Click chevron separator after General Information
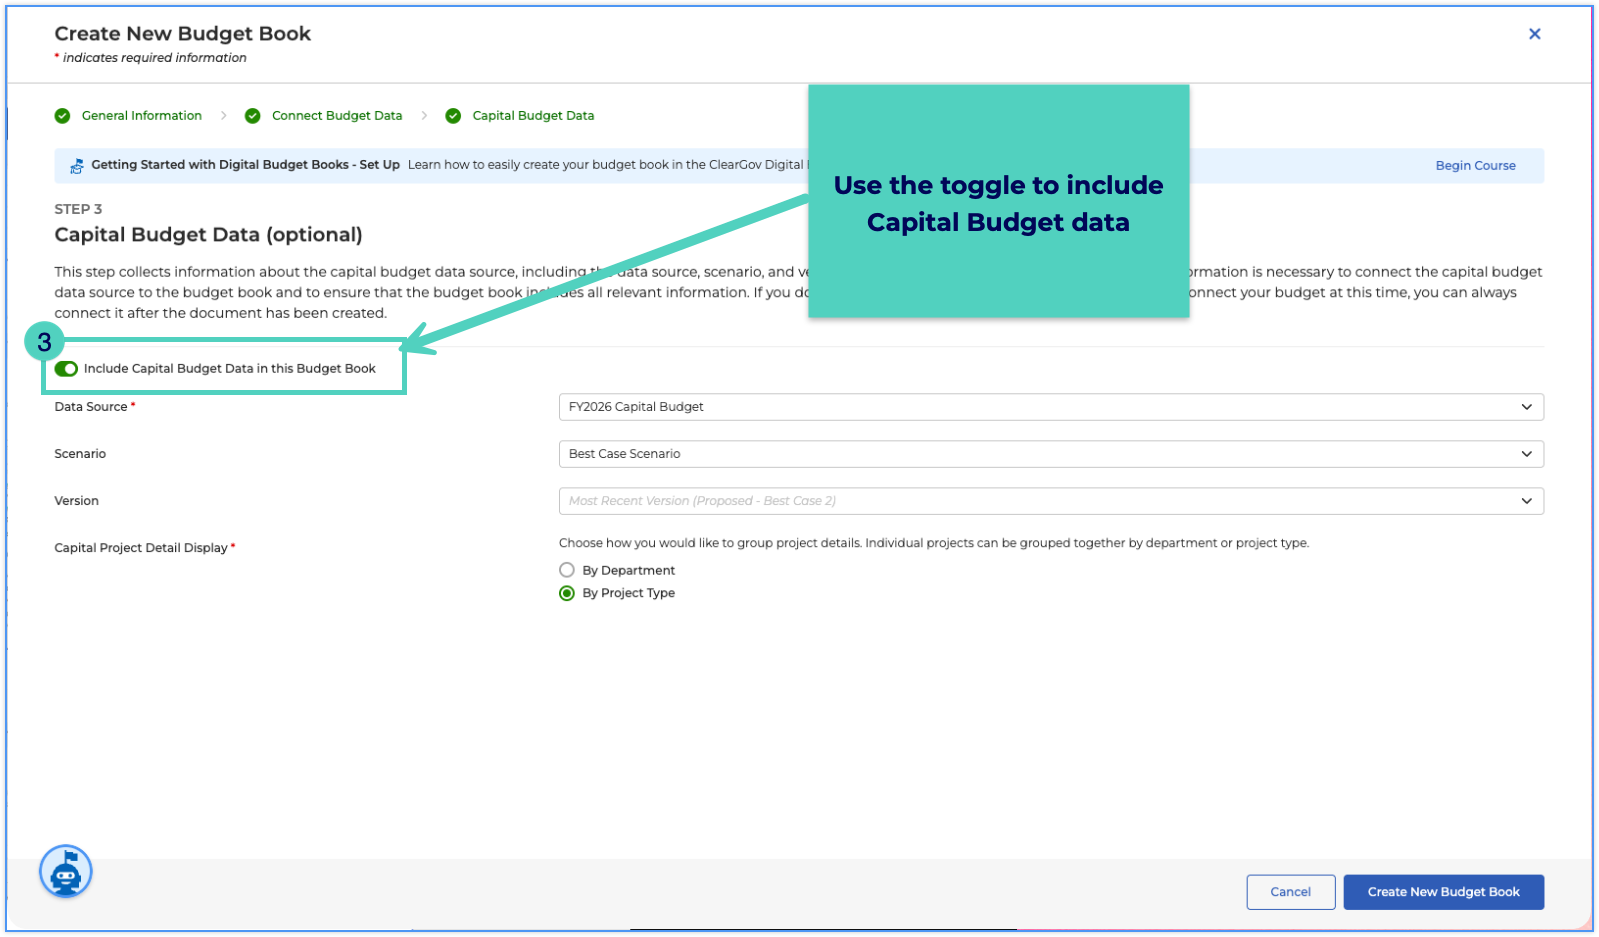Image resolution: width=1599 pixels, height=937 pixels. [x=223, y=116]
